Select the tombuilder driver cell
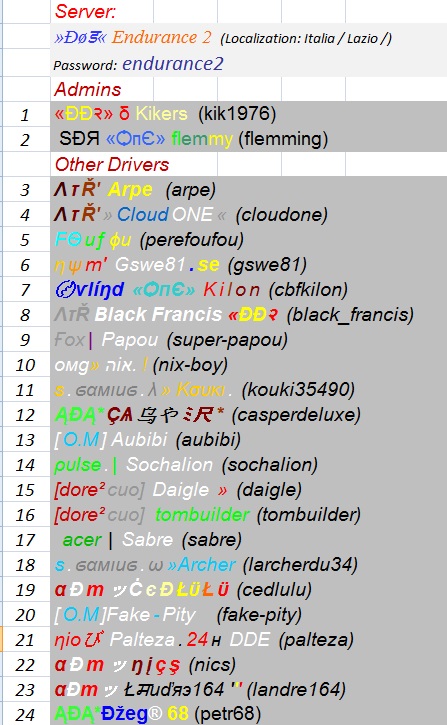 pos(249,514)
